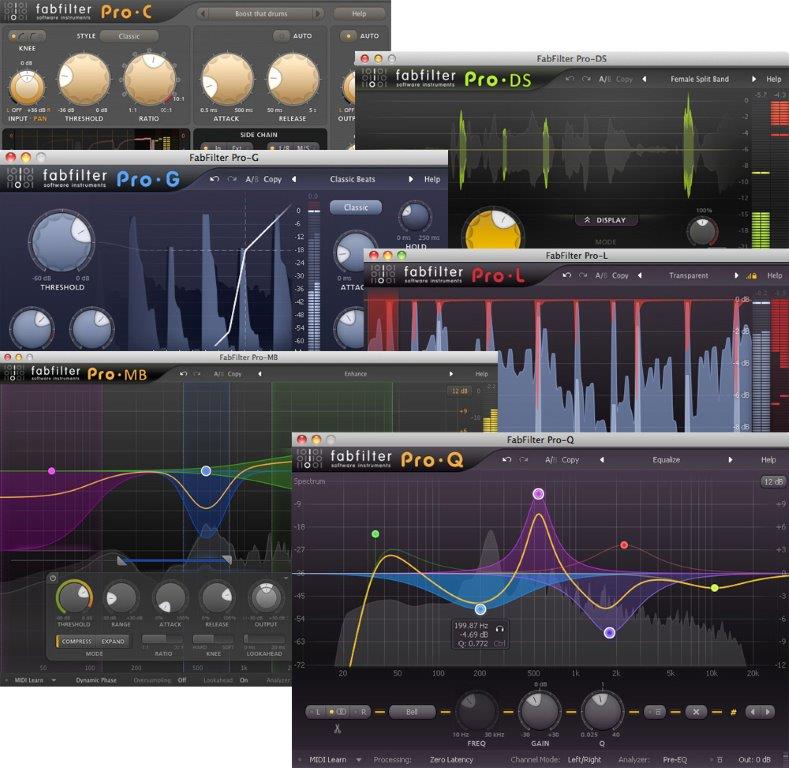Click the headphones icon in band tooltip
Viewport: 789px width, 768px height.
[x=499, y=627]
